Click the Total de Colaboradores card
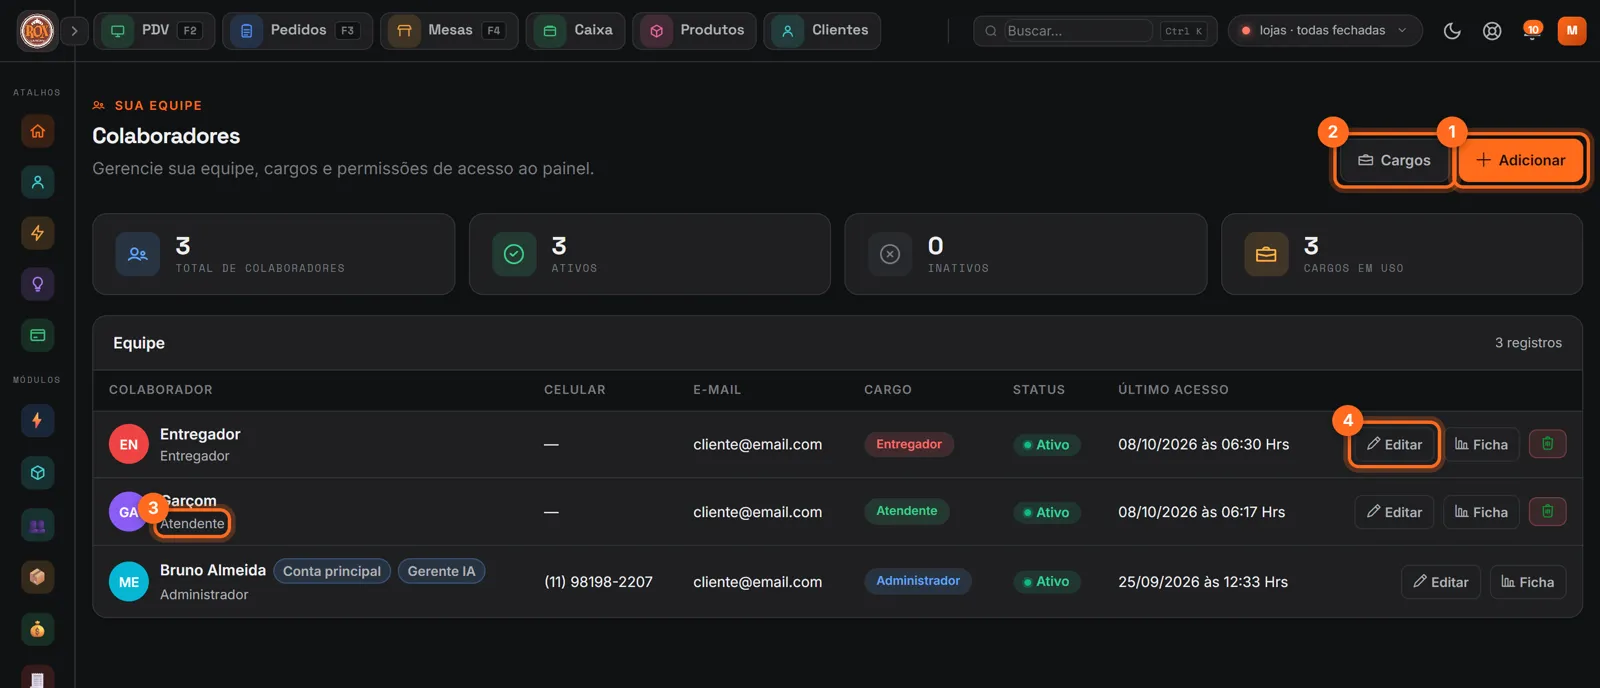Image resolution: width=1600 pixels, height=688 pixels. [x=273, y=254]
